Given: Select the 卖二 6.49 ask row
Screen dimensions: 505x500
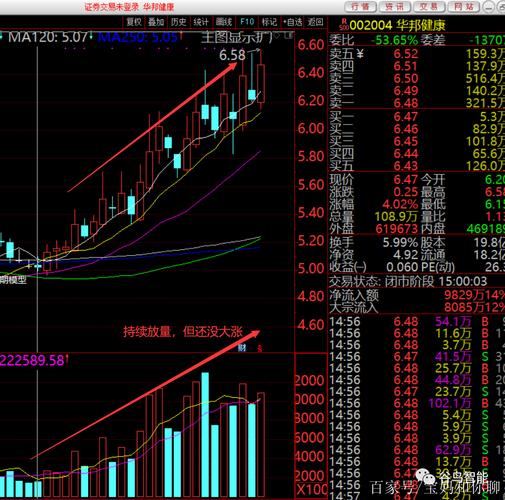Looking at the screenshot, I should point(417,91).
